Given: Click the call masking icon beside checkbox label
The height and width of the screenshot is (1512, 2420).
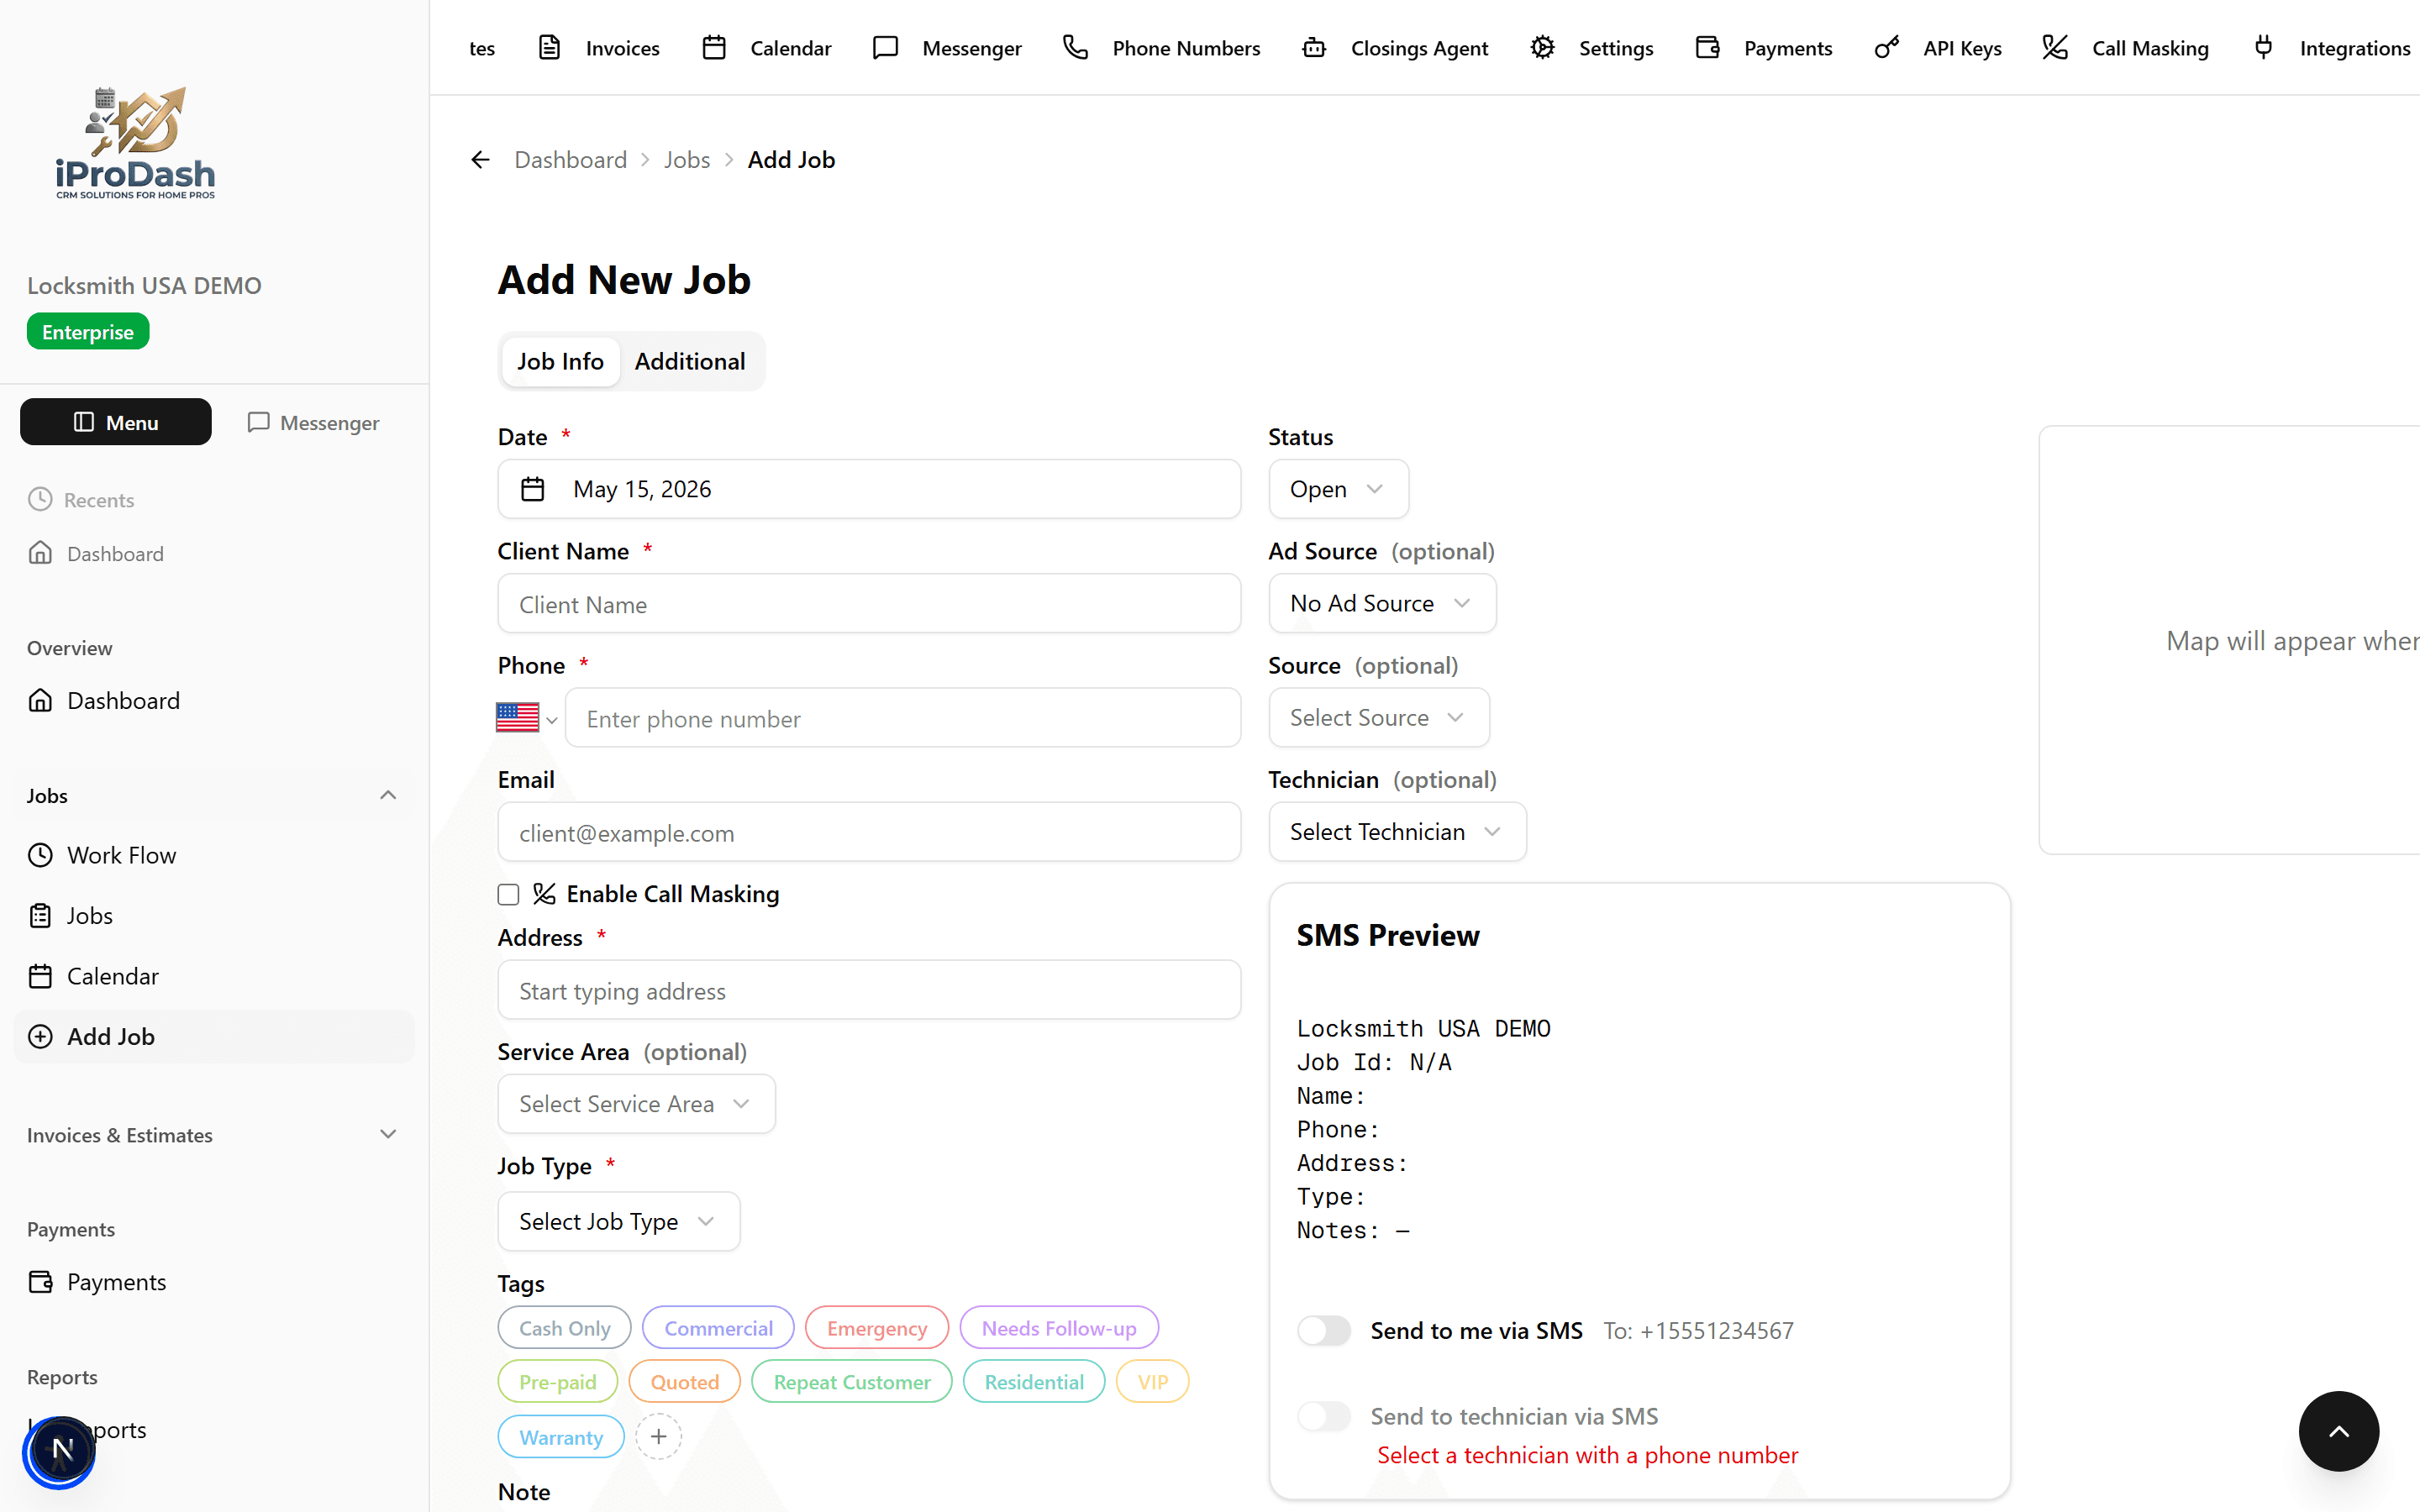Looking at the screenshot, I should pos(544,893).
